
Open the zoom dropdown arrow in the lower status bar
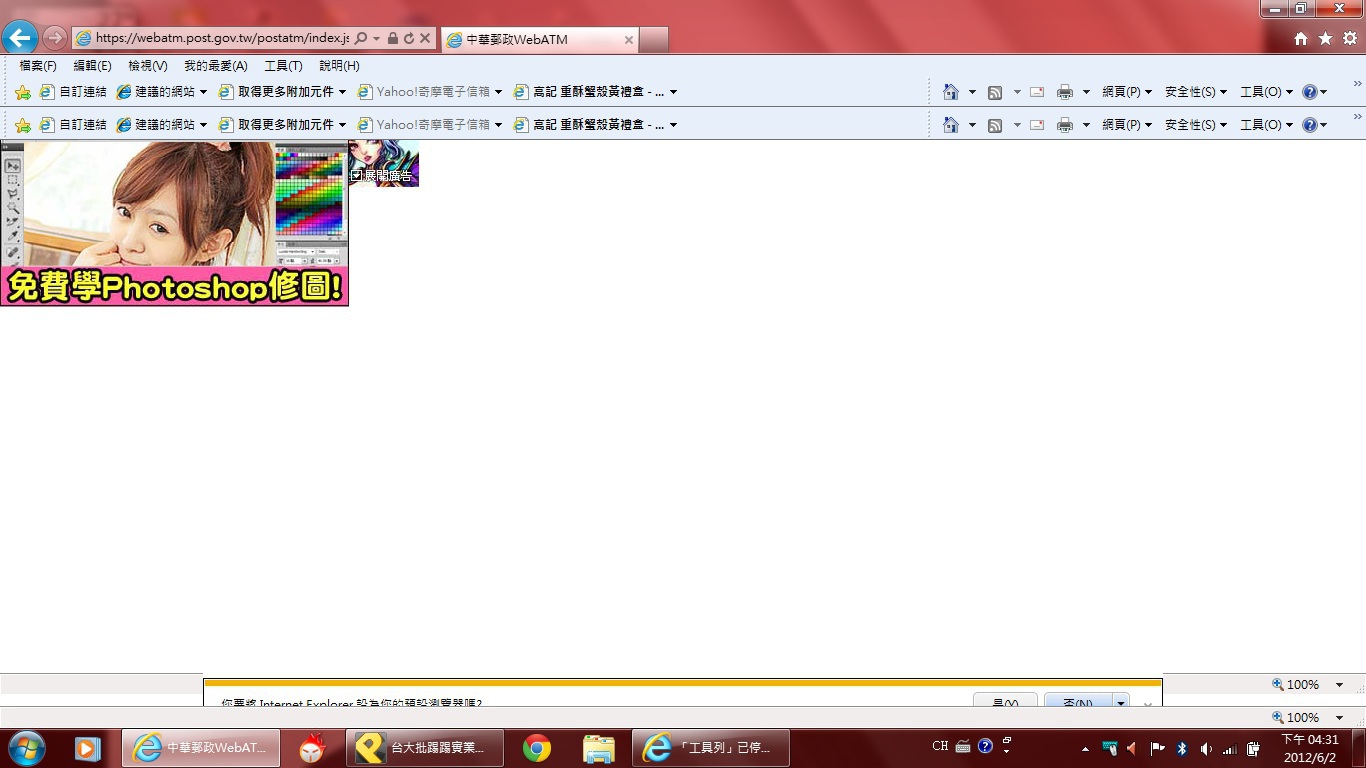click(1340, 718)
